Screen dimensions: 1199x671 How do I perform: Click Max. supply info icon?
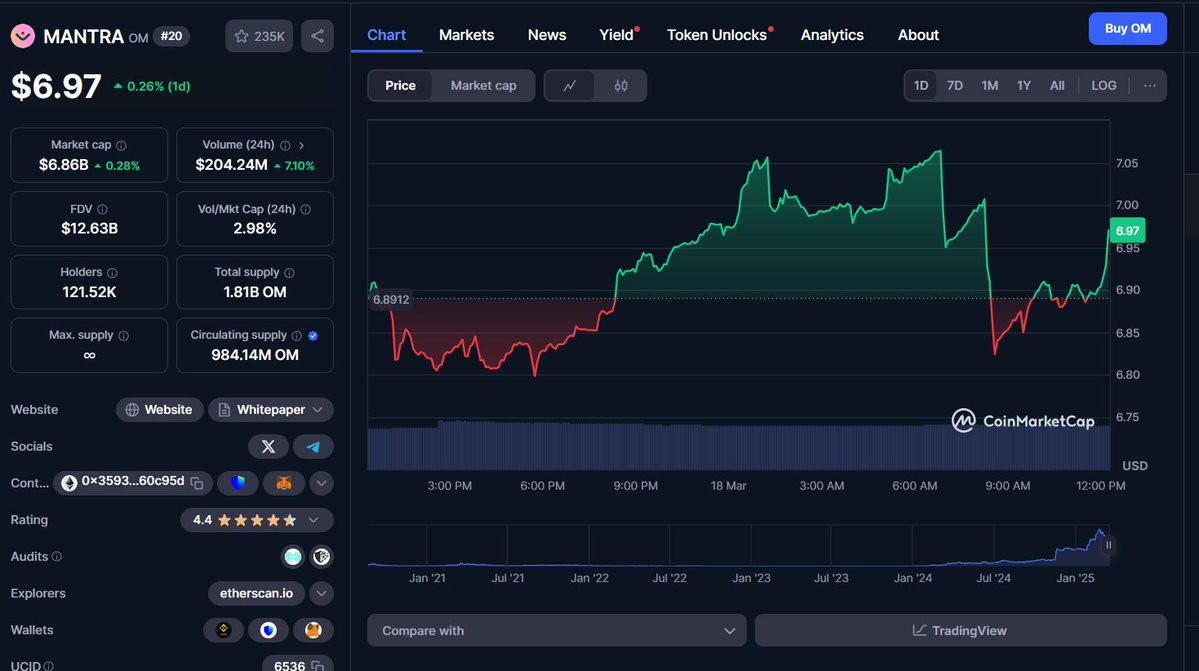pos(124,336)
